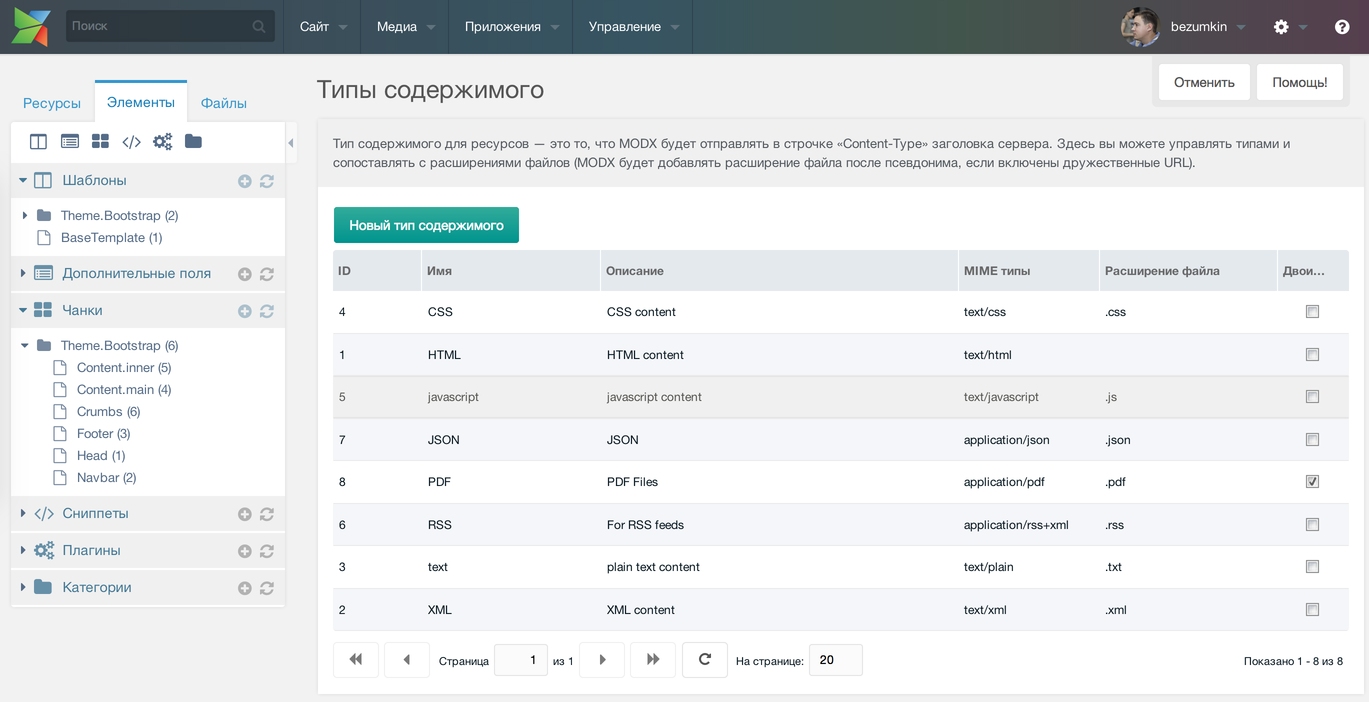
Task: Collapse the Theme.Bootstrap (6) chunks folder
Action: (25, 346)
